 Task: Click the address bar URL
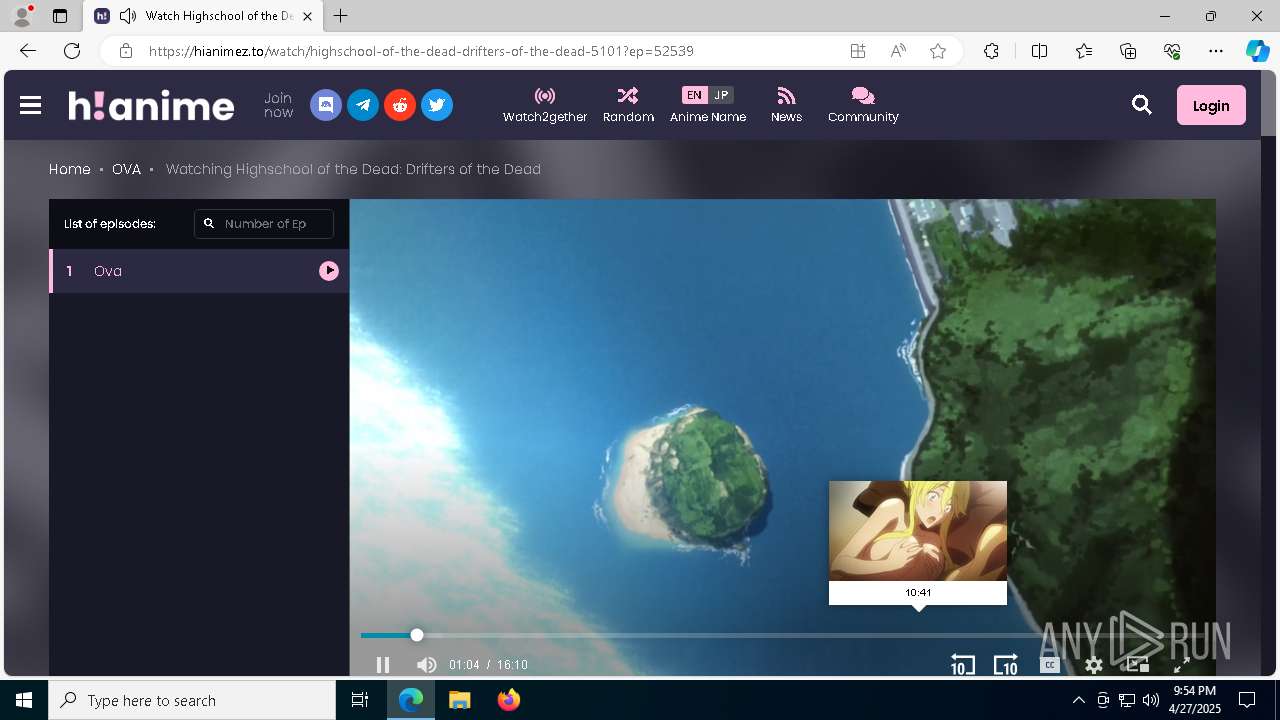(x=421, y=51)
